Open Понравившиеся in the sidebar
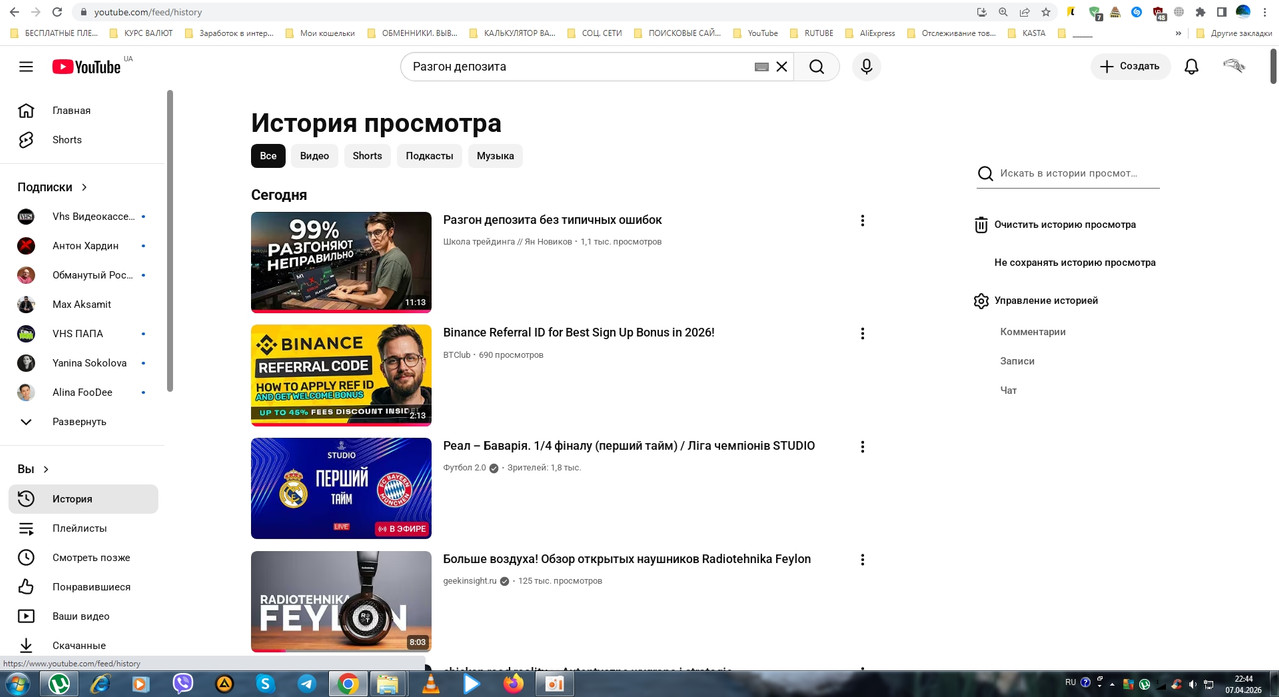 [83, 587]
